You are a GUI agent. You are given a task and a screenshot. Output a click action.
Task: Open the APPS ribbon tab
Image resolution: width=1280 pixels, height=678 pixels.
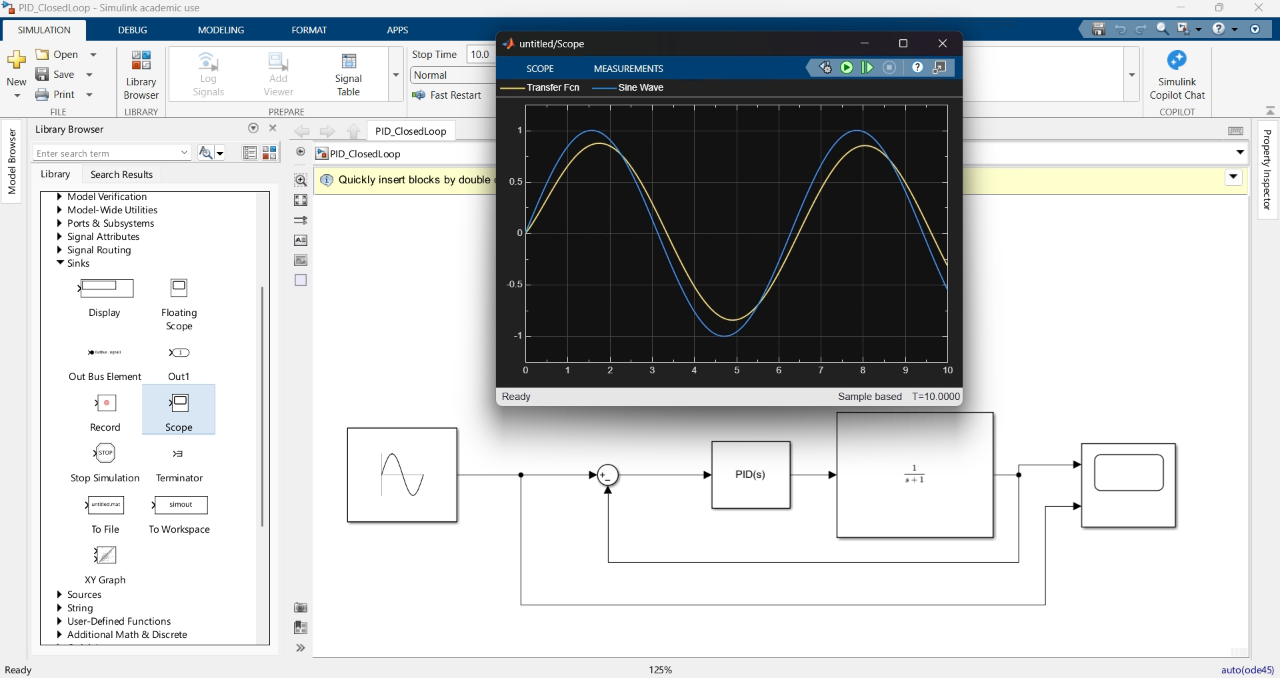(397, 29)
